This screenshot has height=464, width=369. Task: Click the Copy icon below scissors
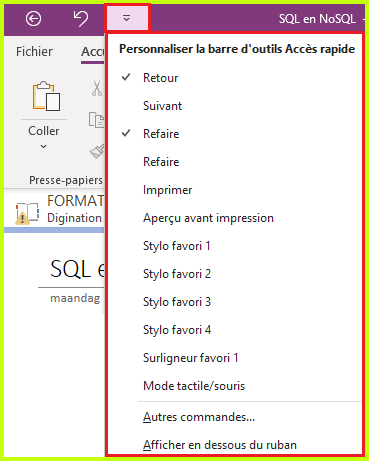[96, 120]
